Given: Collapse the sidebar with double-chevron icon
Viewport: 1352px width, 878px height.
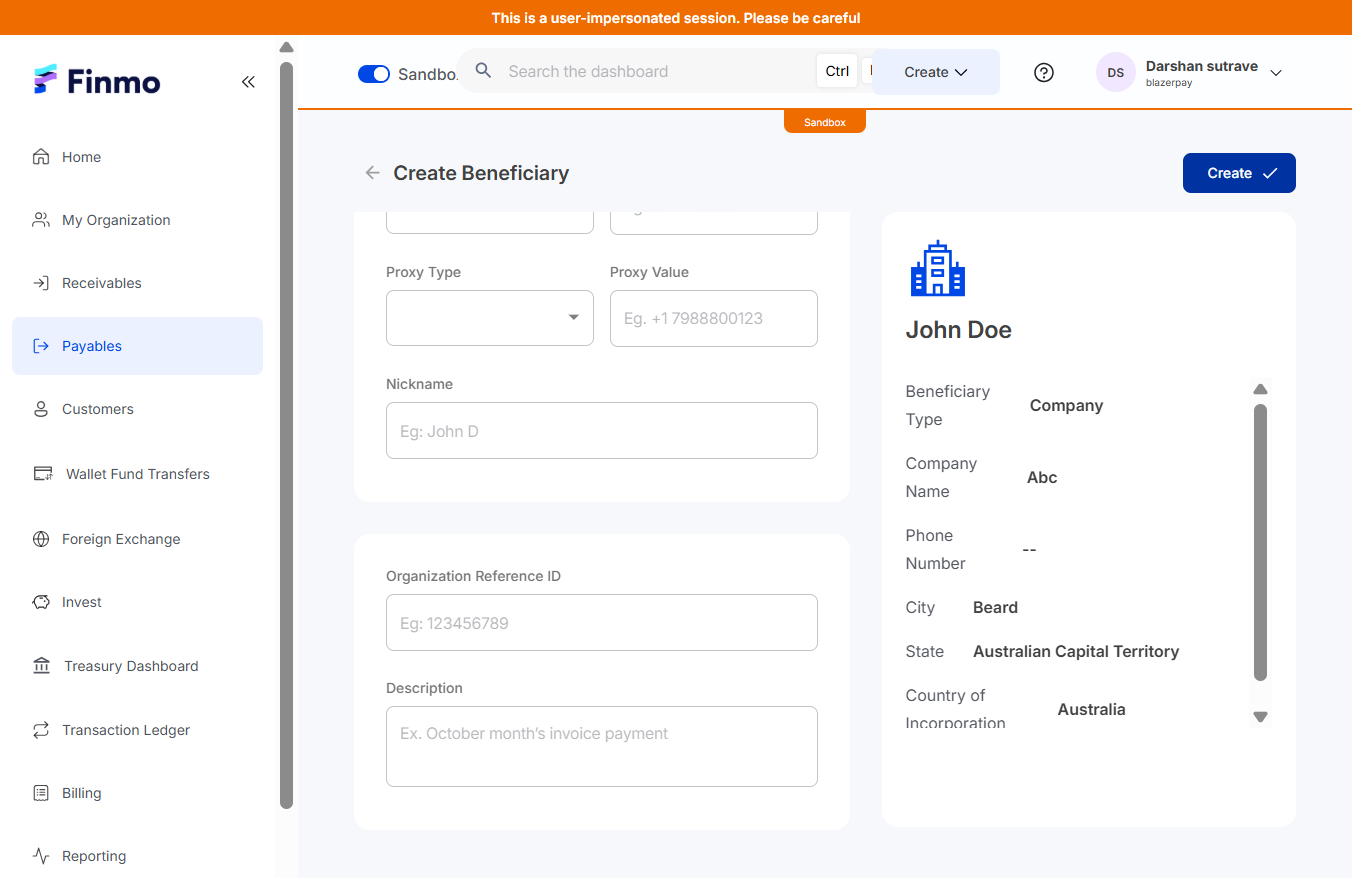Looking at the screenshot, I should pos(248,82).
